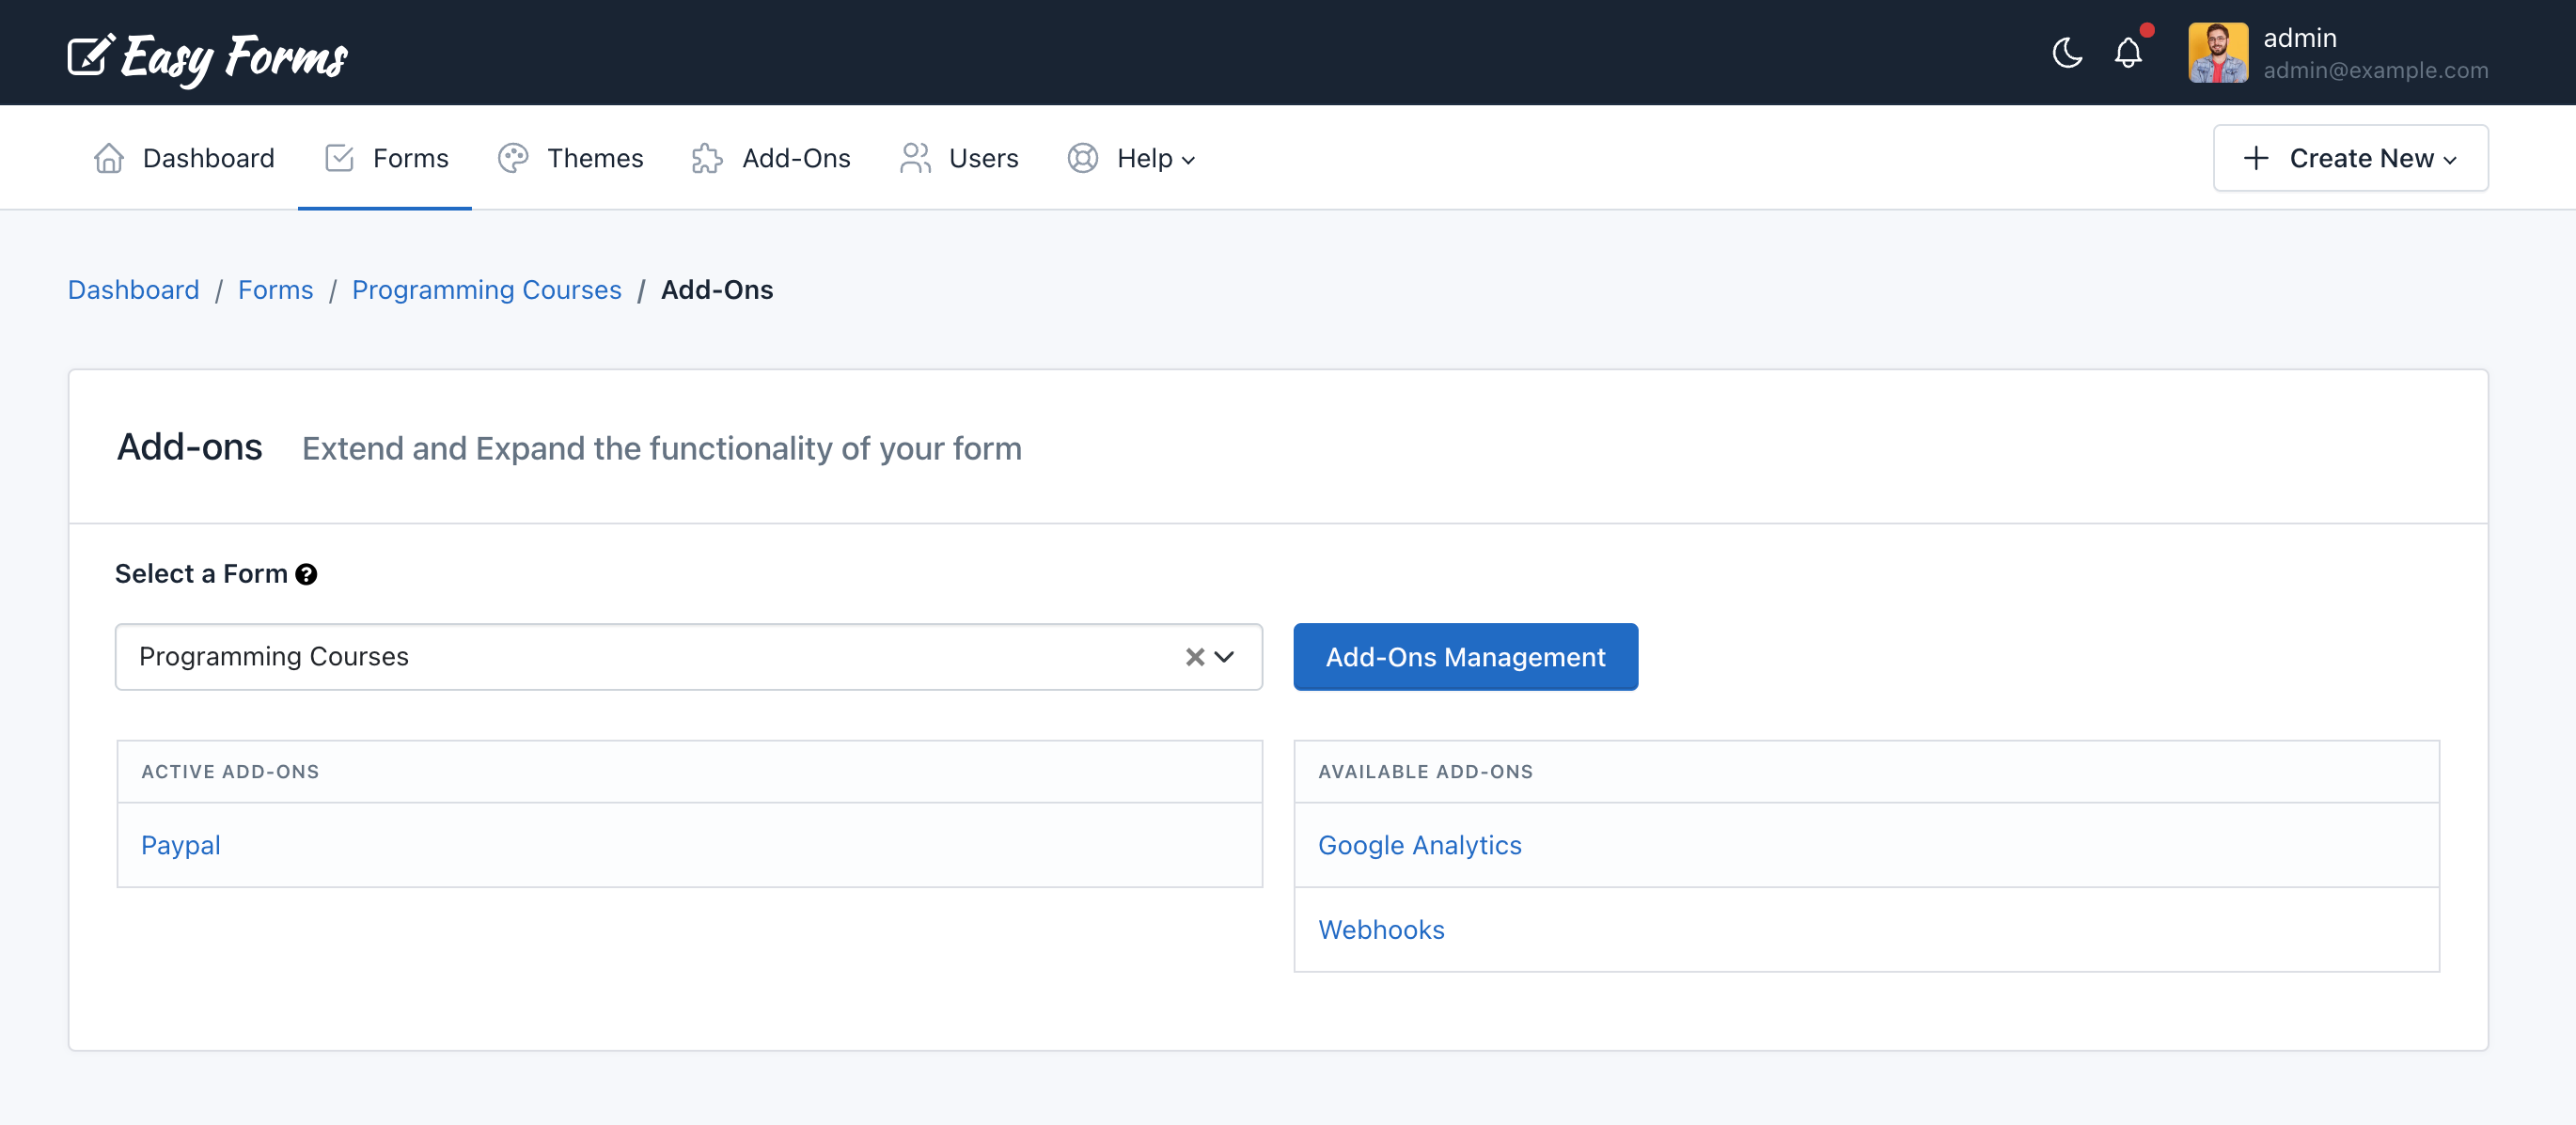Click the Add-Ons Management button

pos(1465,657)
